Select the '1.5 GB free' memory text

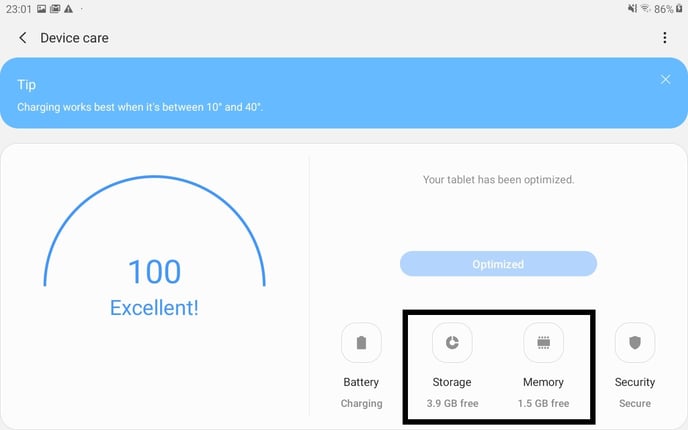tap(543, 403)
